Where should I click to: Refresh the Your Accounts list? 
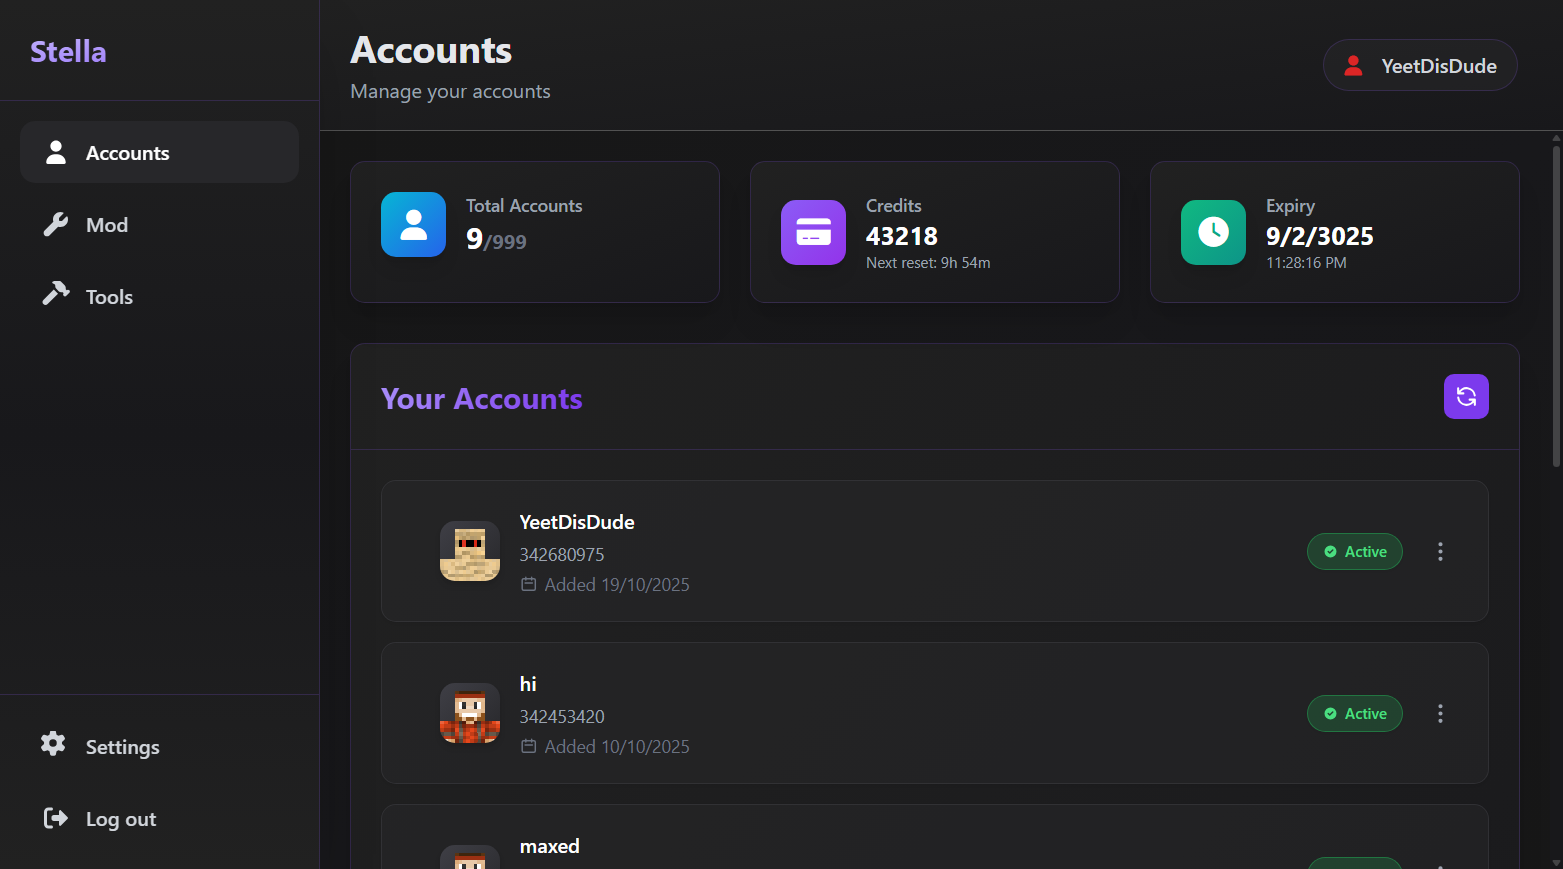(x=1466, y=396)
